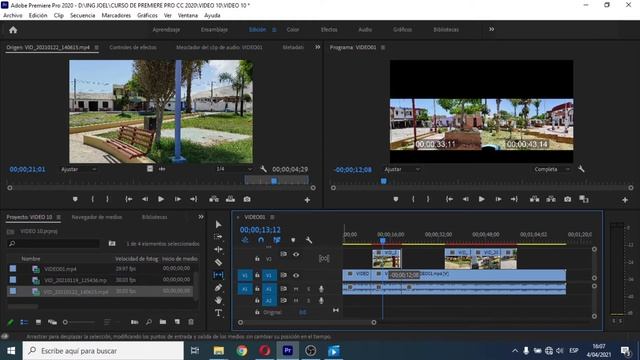The height and width of the screenshot is (360, 640).
Task: Click timeline playhead timecode 00;00;13;12
Action: (260, 230)
